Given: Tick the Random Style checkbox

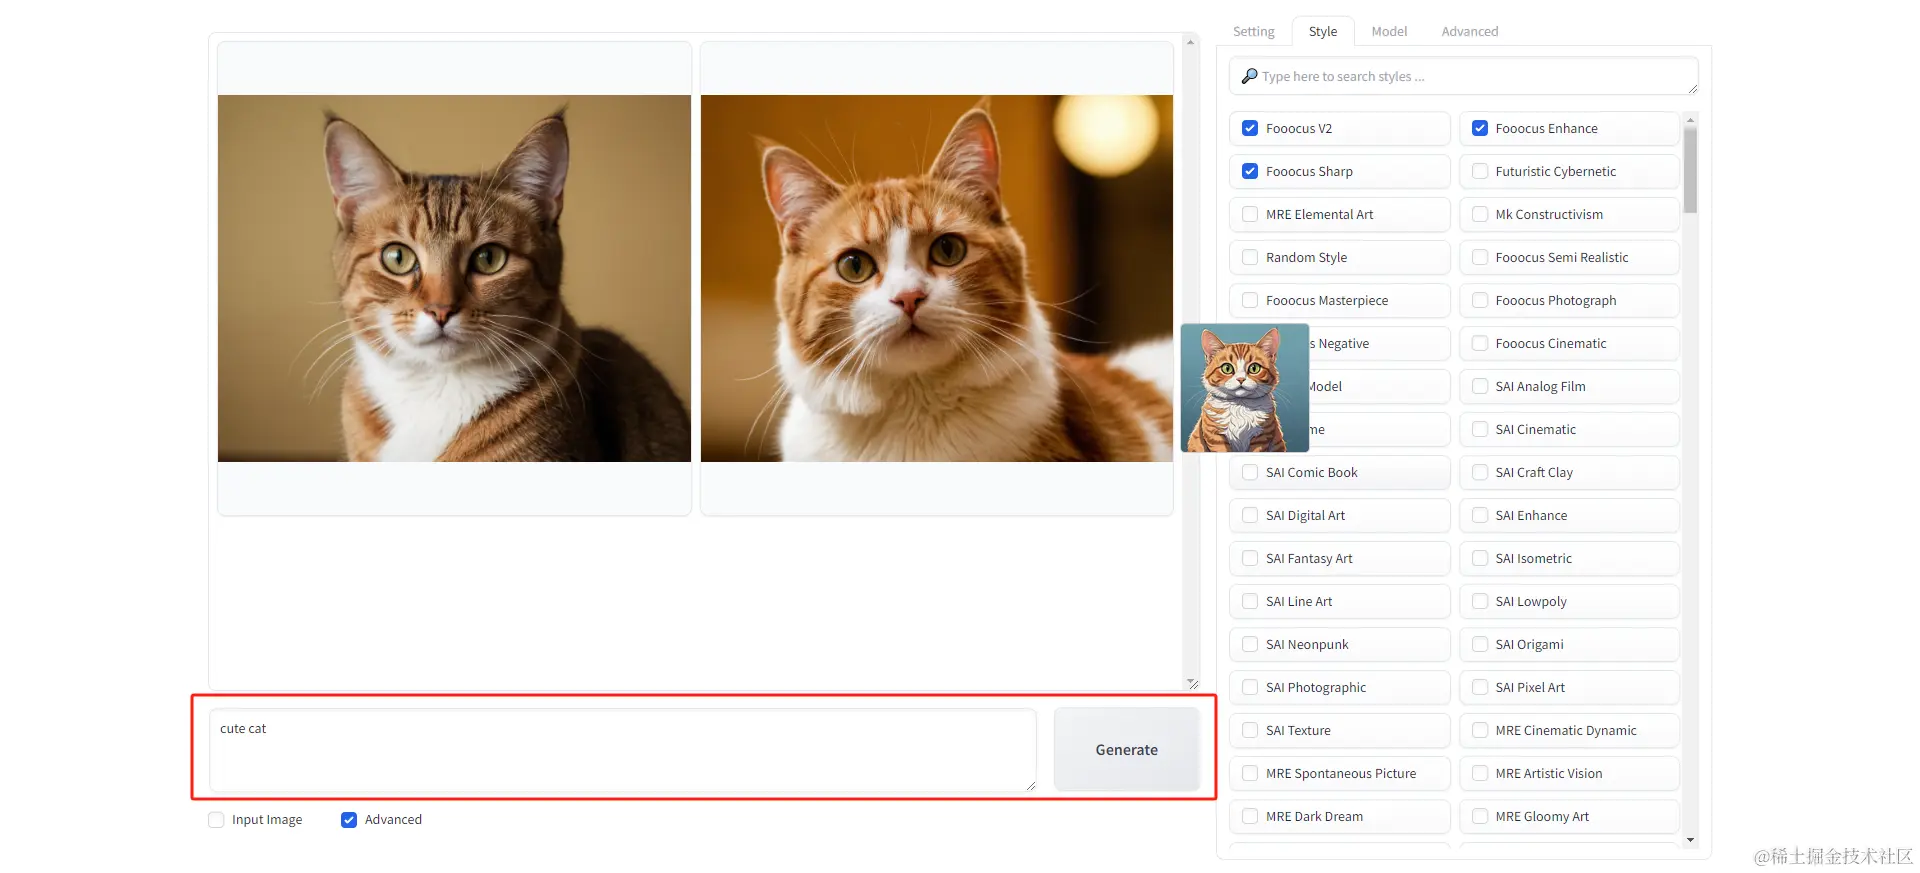Looking at the screenshot, I should (x=1250, y=257).
